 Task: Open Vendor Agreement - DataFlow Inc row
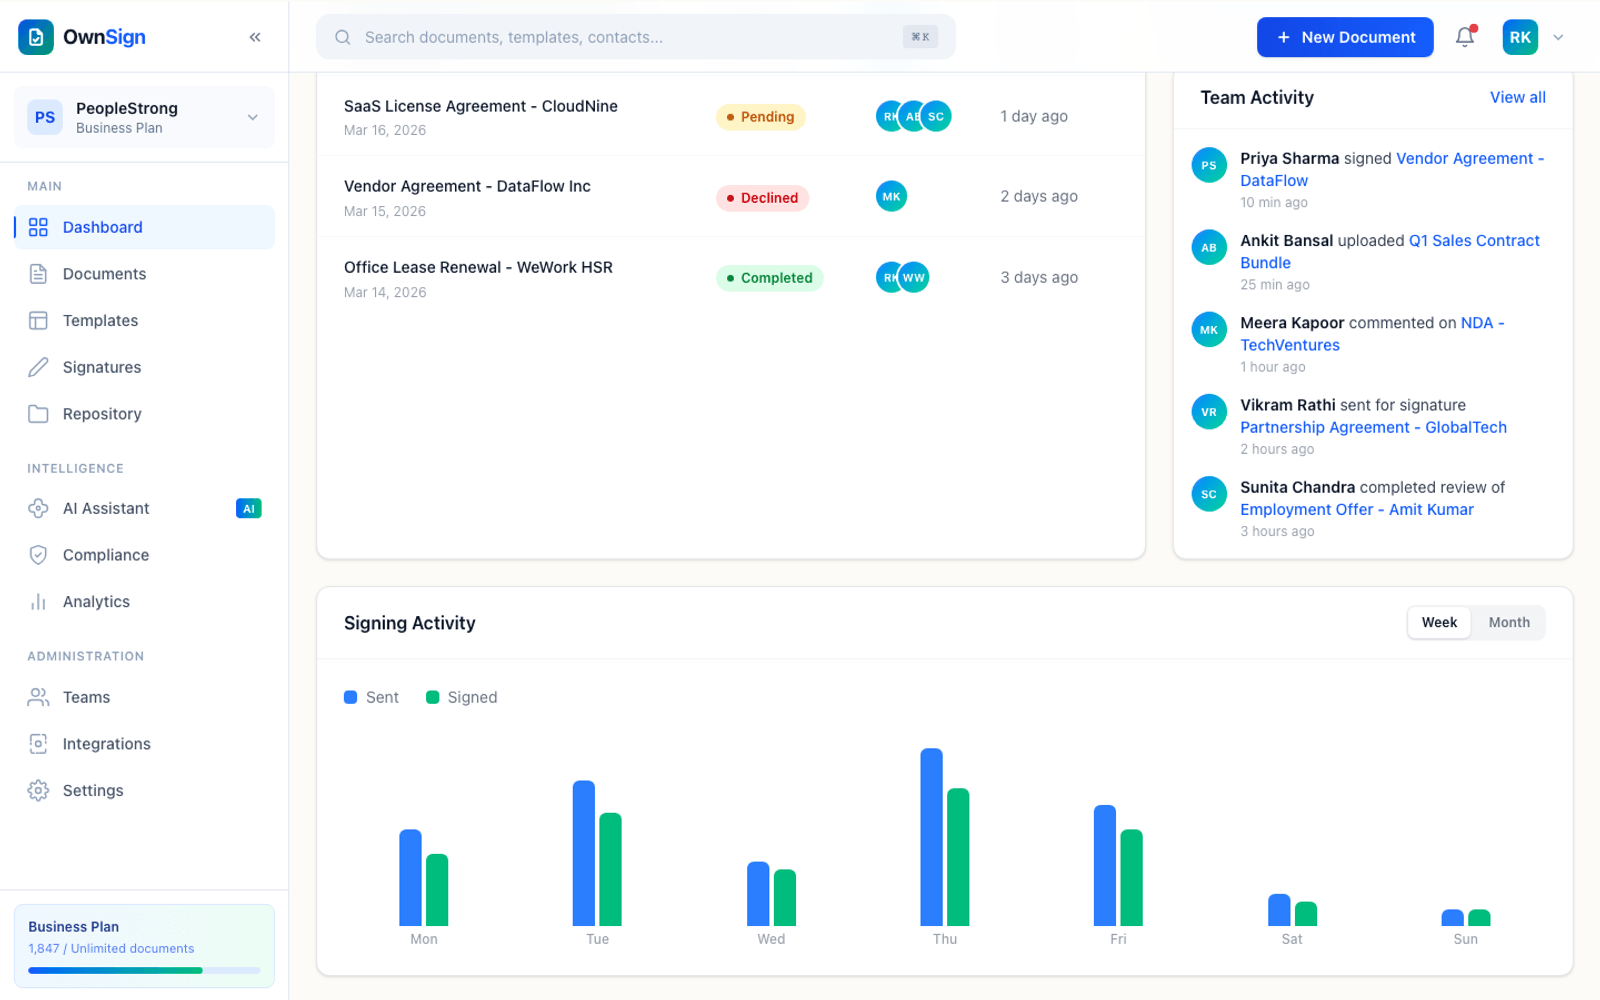(x=731, y=197)
